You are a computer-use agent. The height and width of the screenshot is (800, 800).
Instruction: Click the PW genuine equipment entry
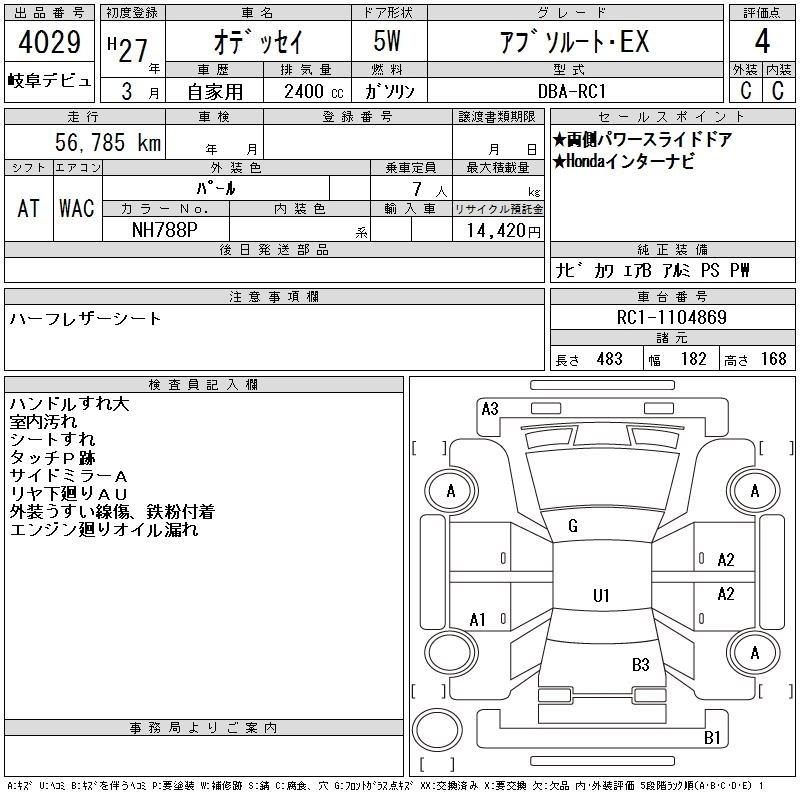coord(739,270)
